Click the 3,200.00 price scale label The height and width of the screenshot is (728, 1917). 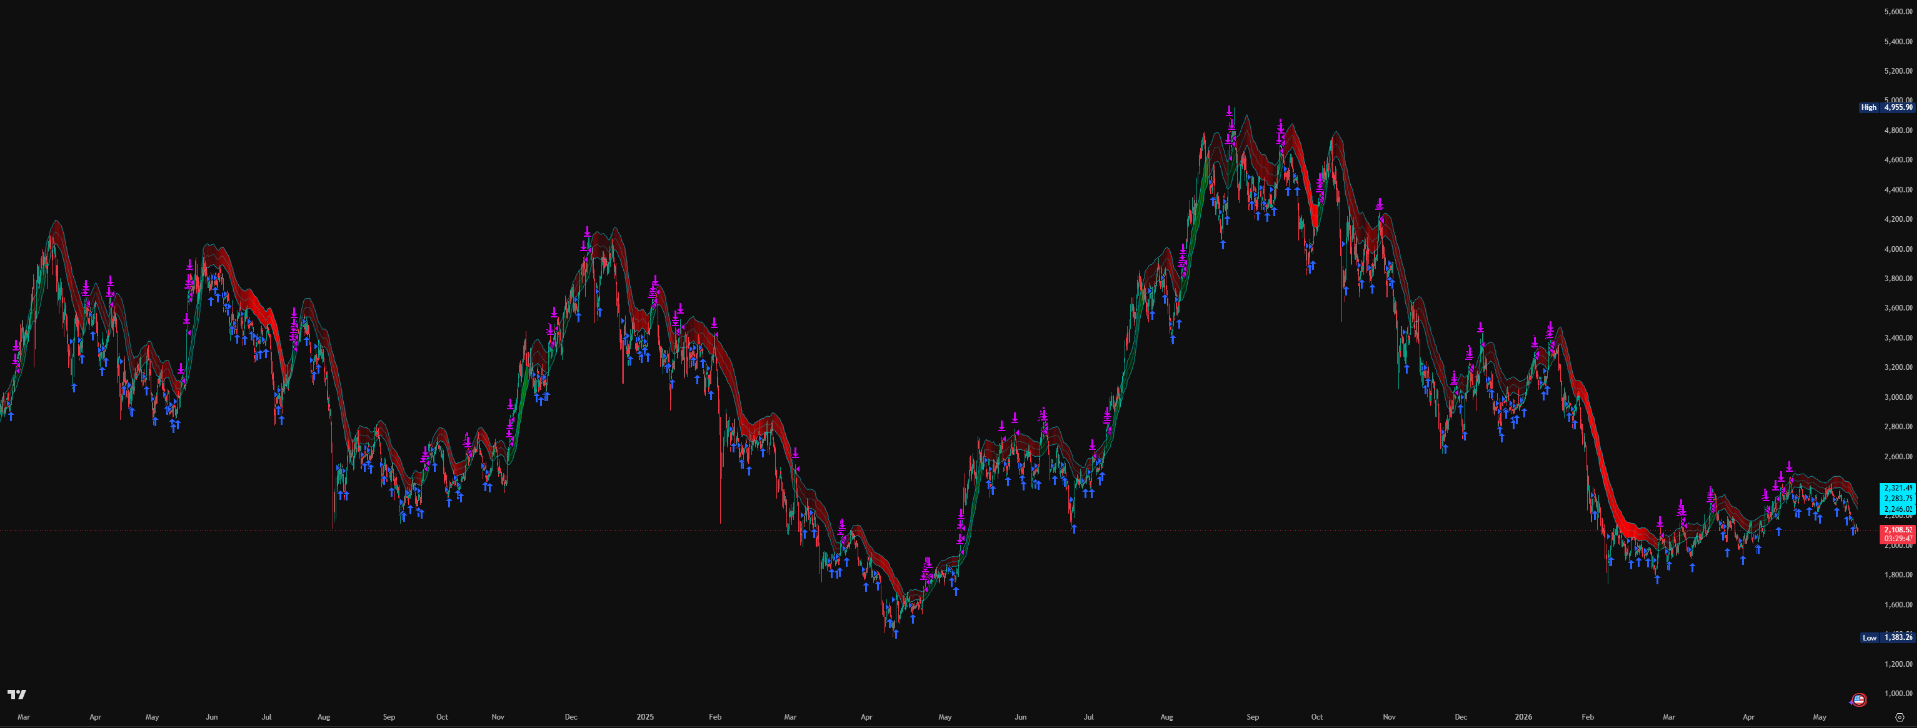click(x=1898, y=367)
